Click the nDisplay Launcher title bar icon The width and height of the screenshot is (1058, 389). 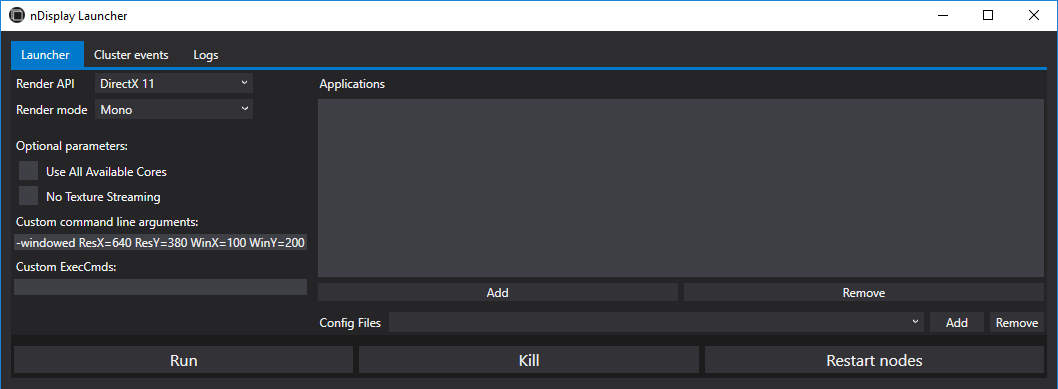(x=17, y=16)
